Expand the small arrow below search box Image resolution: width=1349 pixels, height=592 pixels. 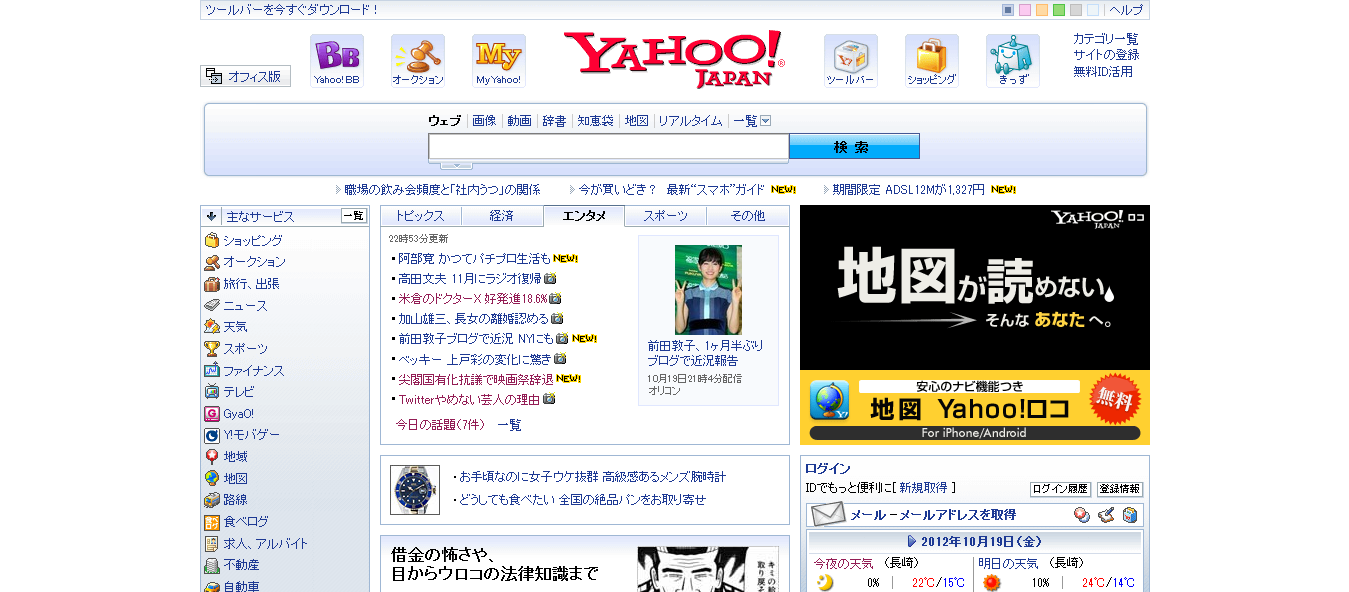[456, 165]
